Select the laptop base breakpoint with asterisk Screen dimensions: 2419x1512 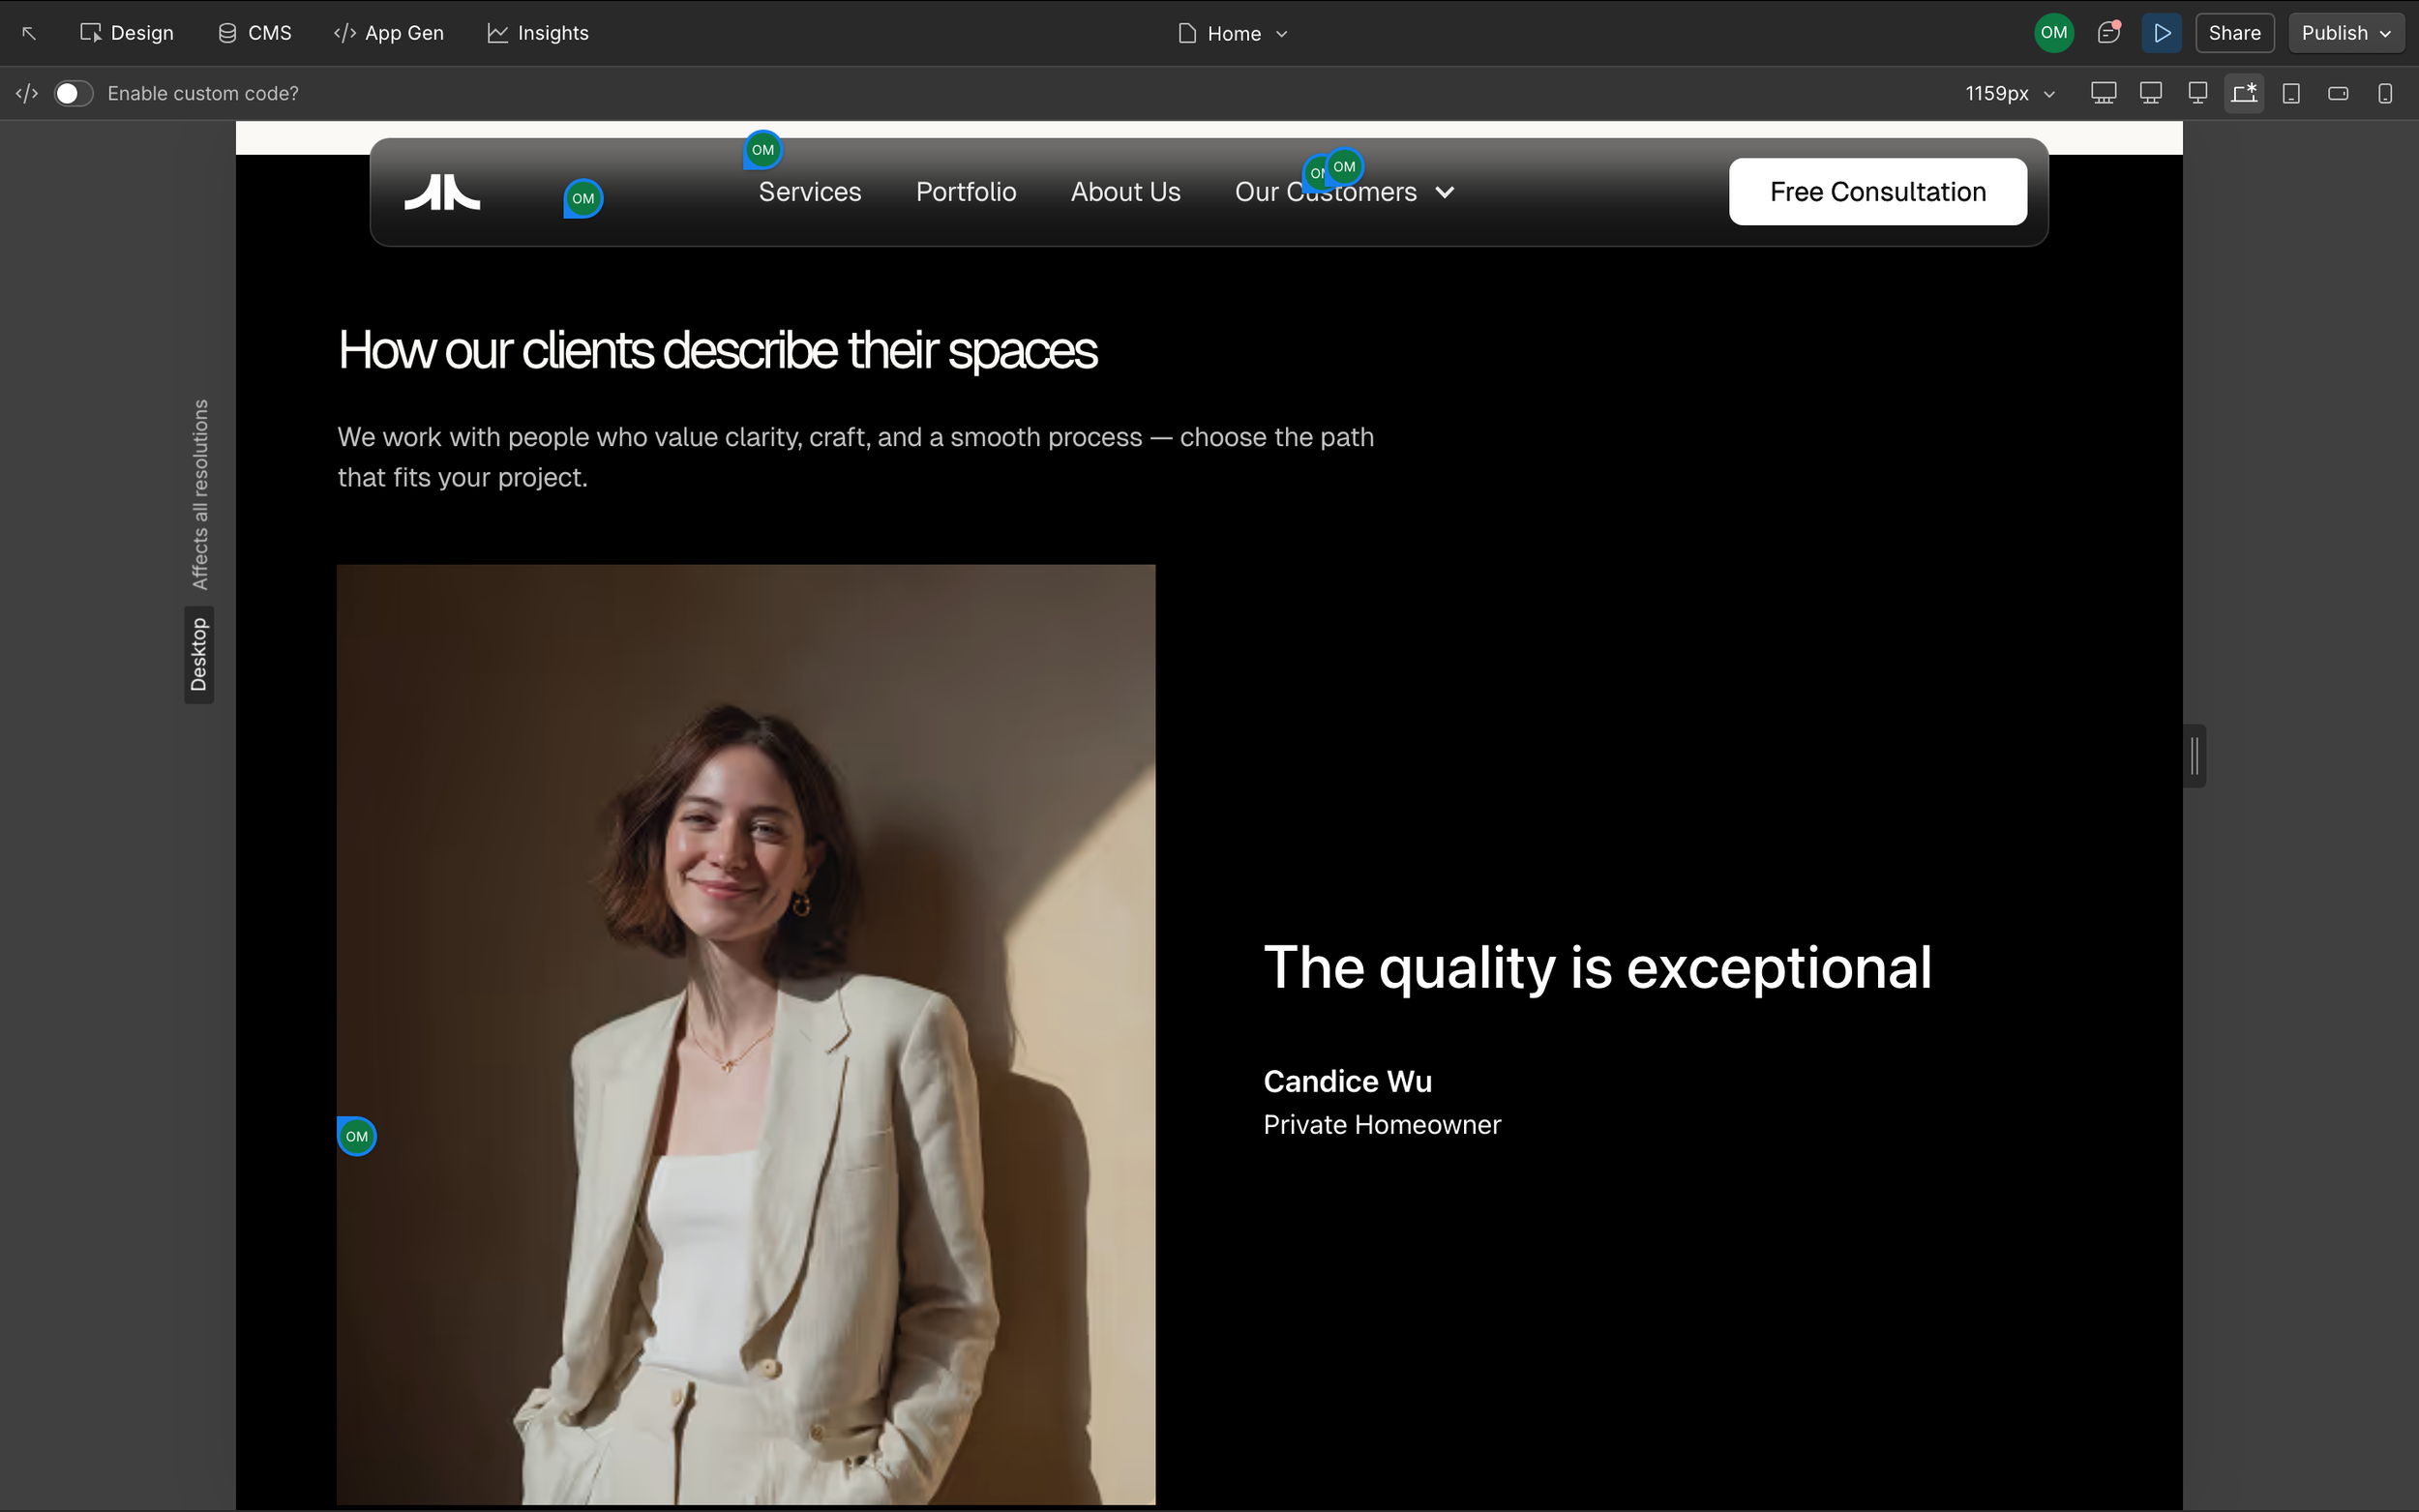click(x=2244, y=93)
